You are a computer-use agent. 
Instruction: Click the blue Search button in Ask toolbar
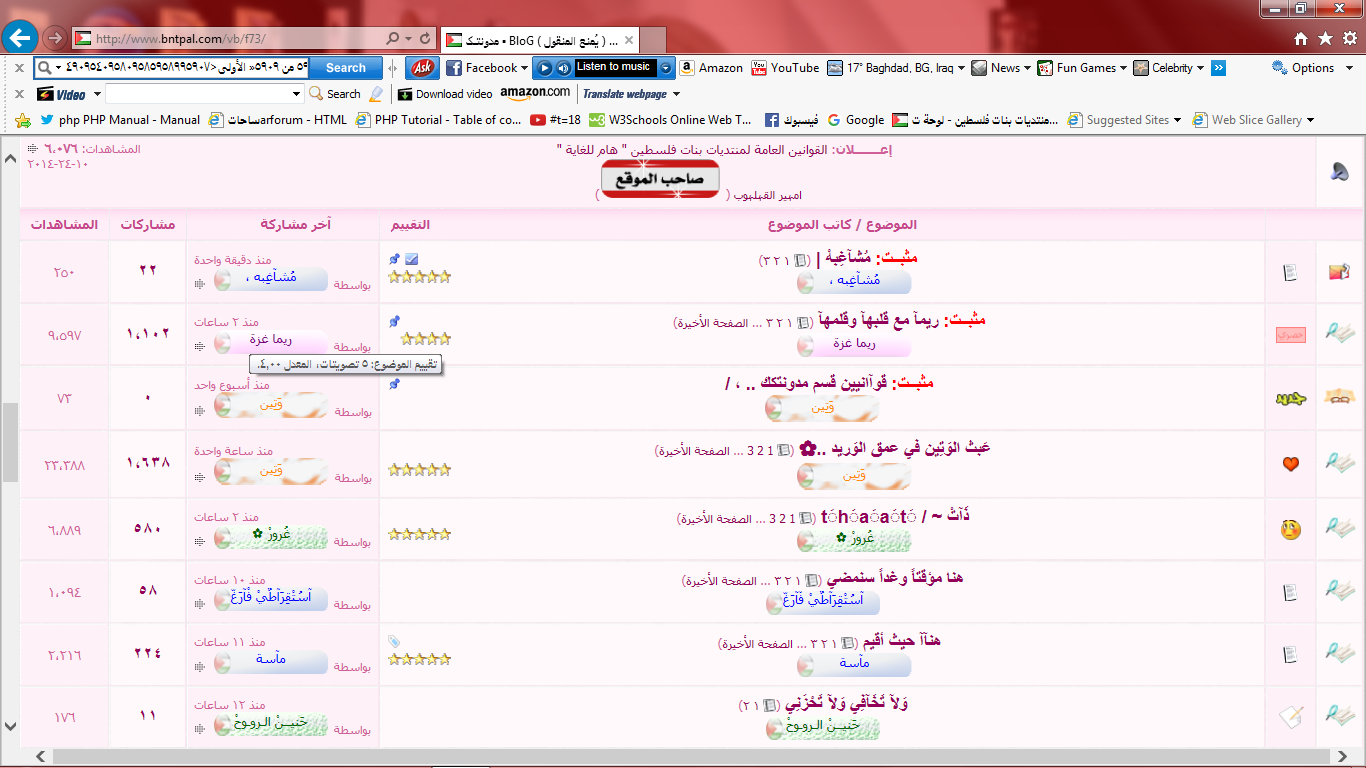tap(345, 68)
